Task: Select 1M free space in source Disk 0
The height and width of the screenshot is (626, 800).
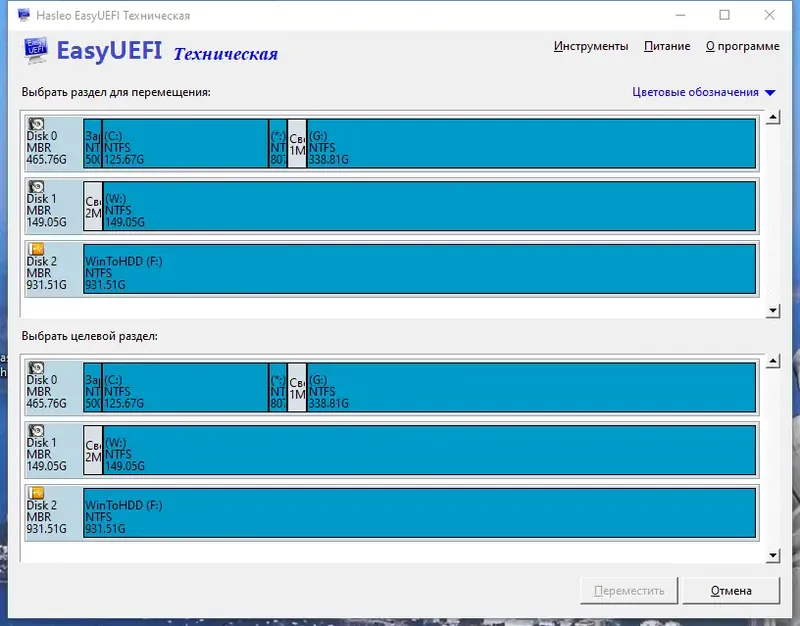Action: pos(297,143)
